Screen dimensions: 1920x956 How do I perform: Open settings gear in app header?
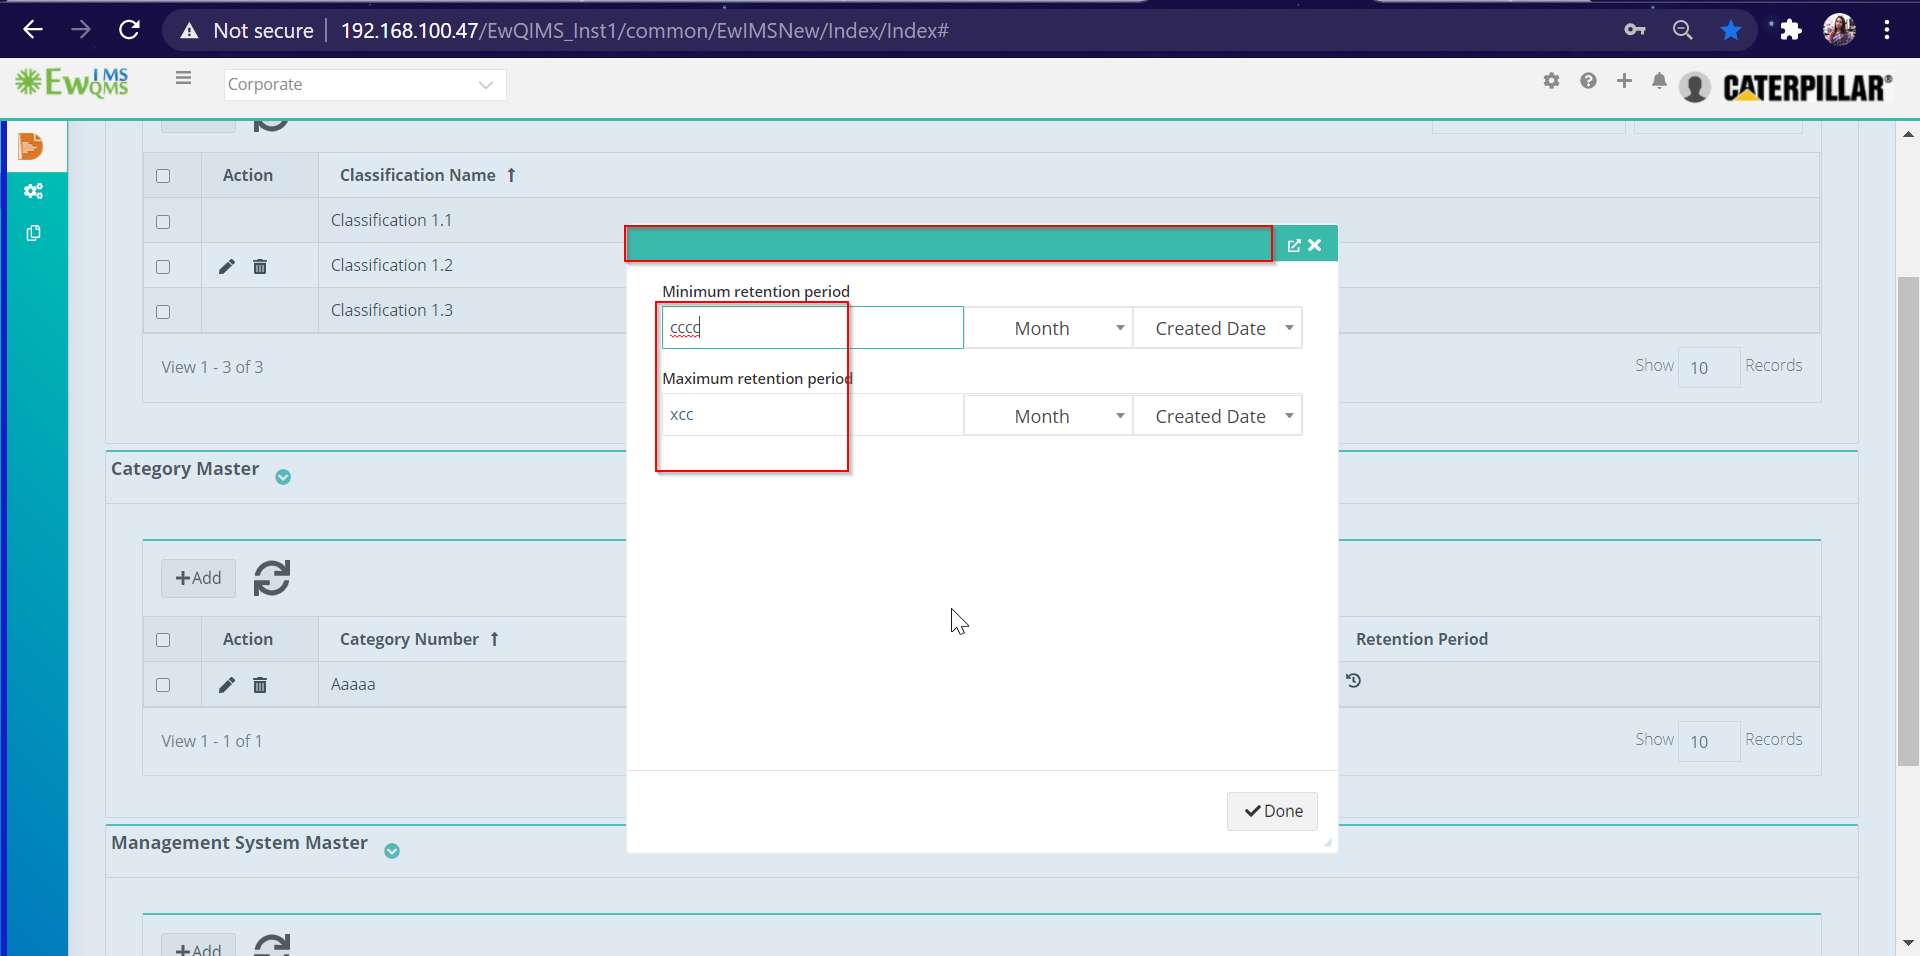(x=1551, y=81)
